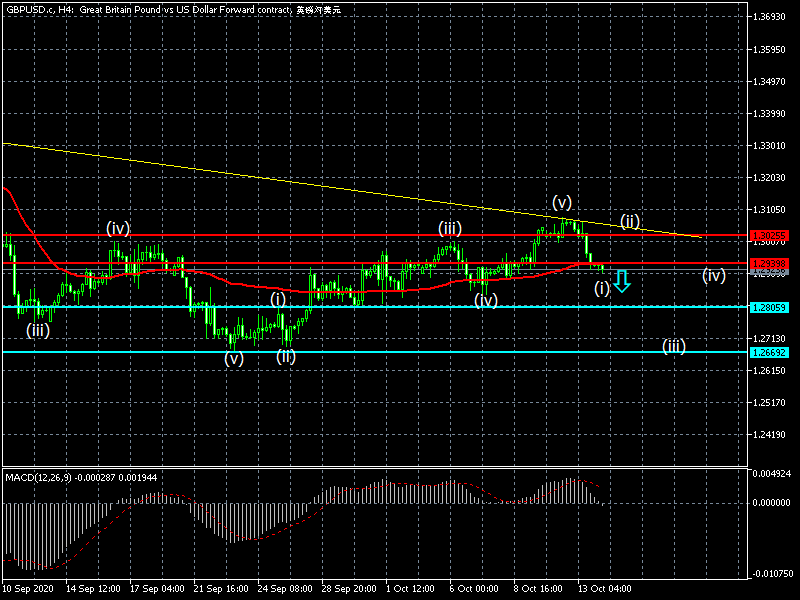Select the (i) label next to the blue arrow
Screen dimensions: 800x600
(x=601, y=288)
